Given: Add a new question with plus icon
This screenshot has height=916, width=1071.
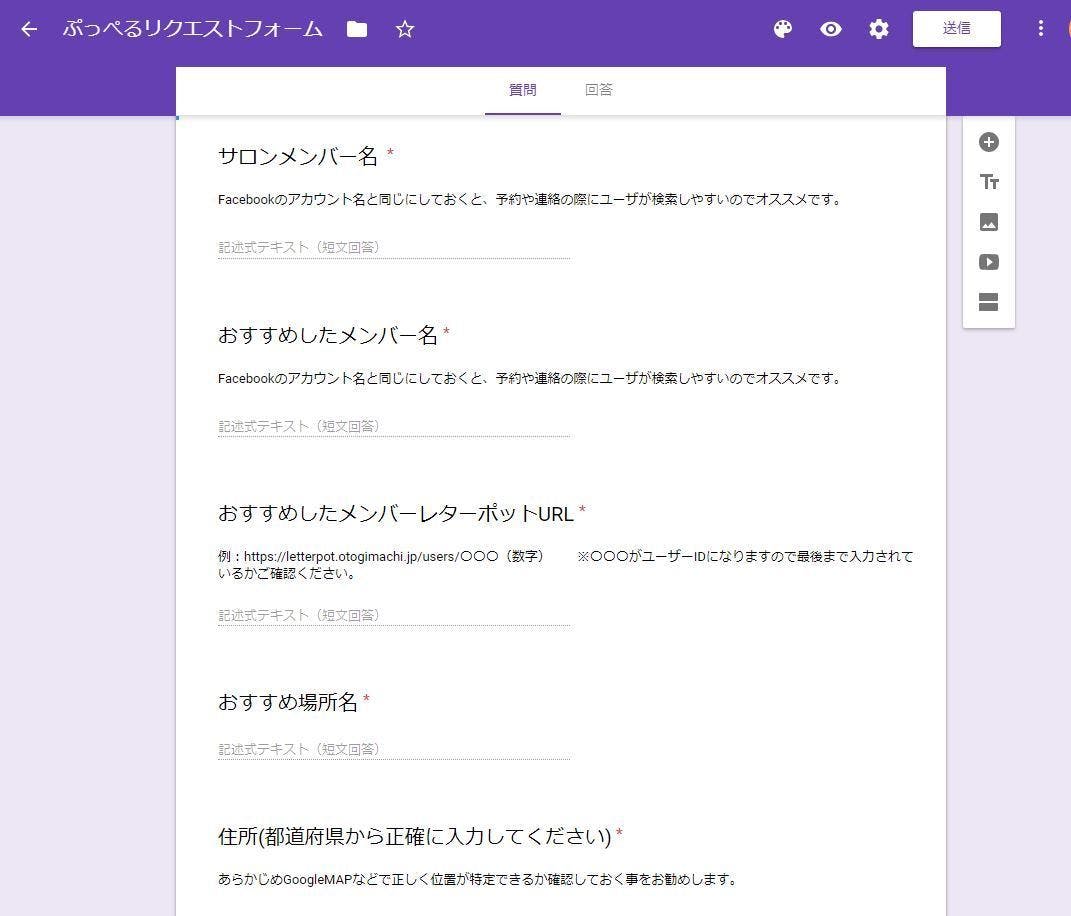Looking at the screenshot, I should (989, 142).
